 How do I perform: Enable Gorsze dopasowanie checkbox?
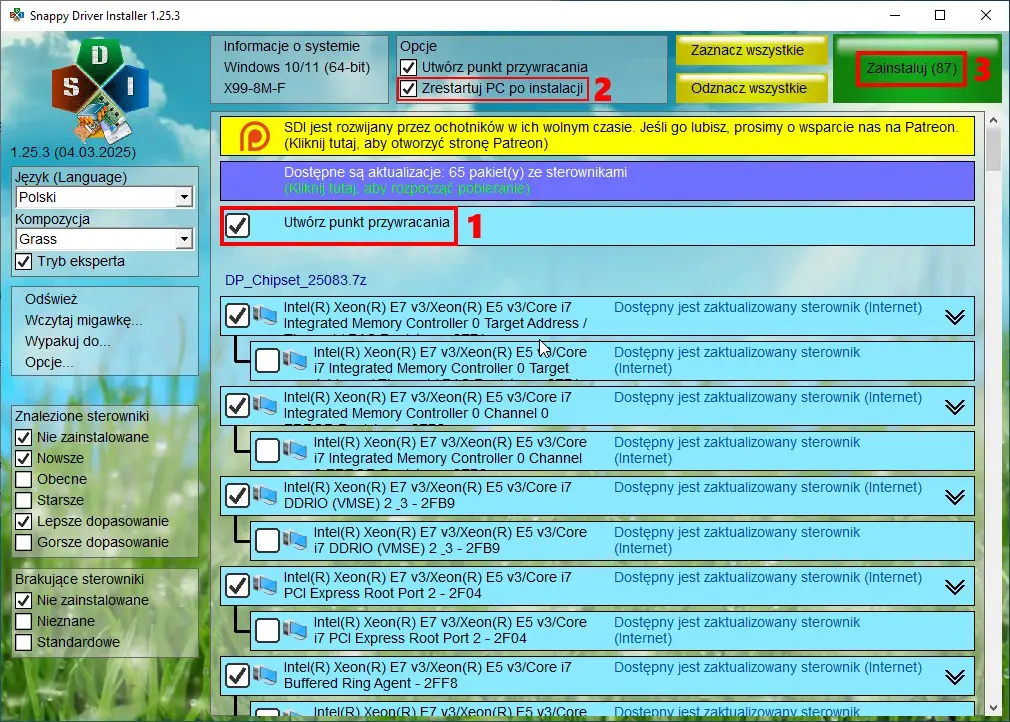click(x=23, y=542)
